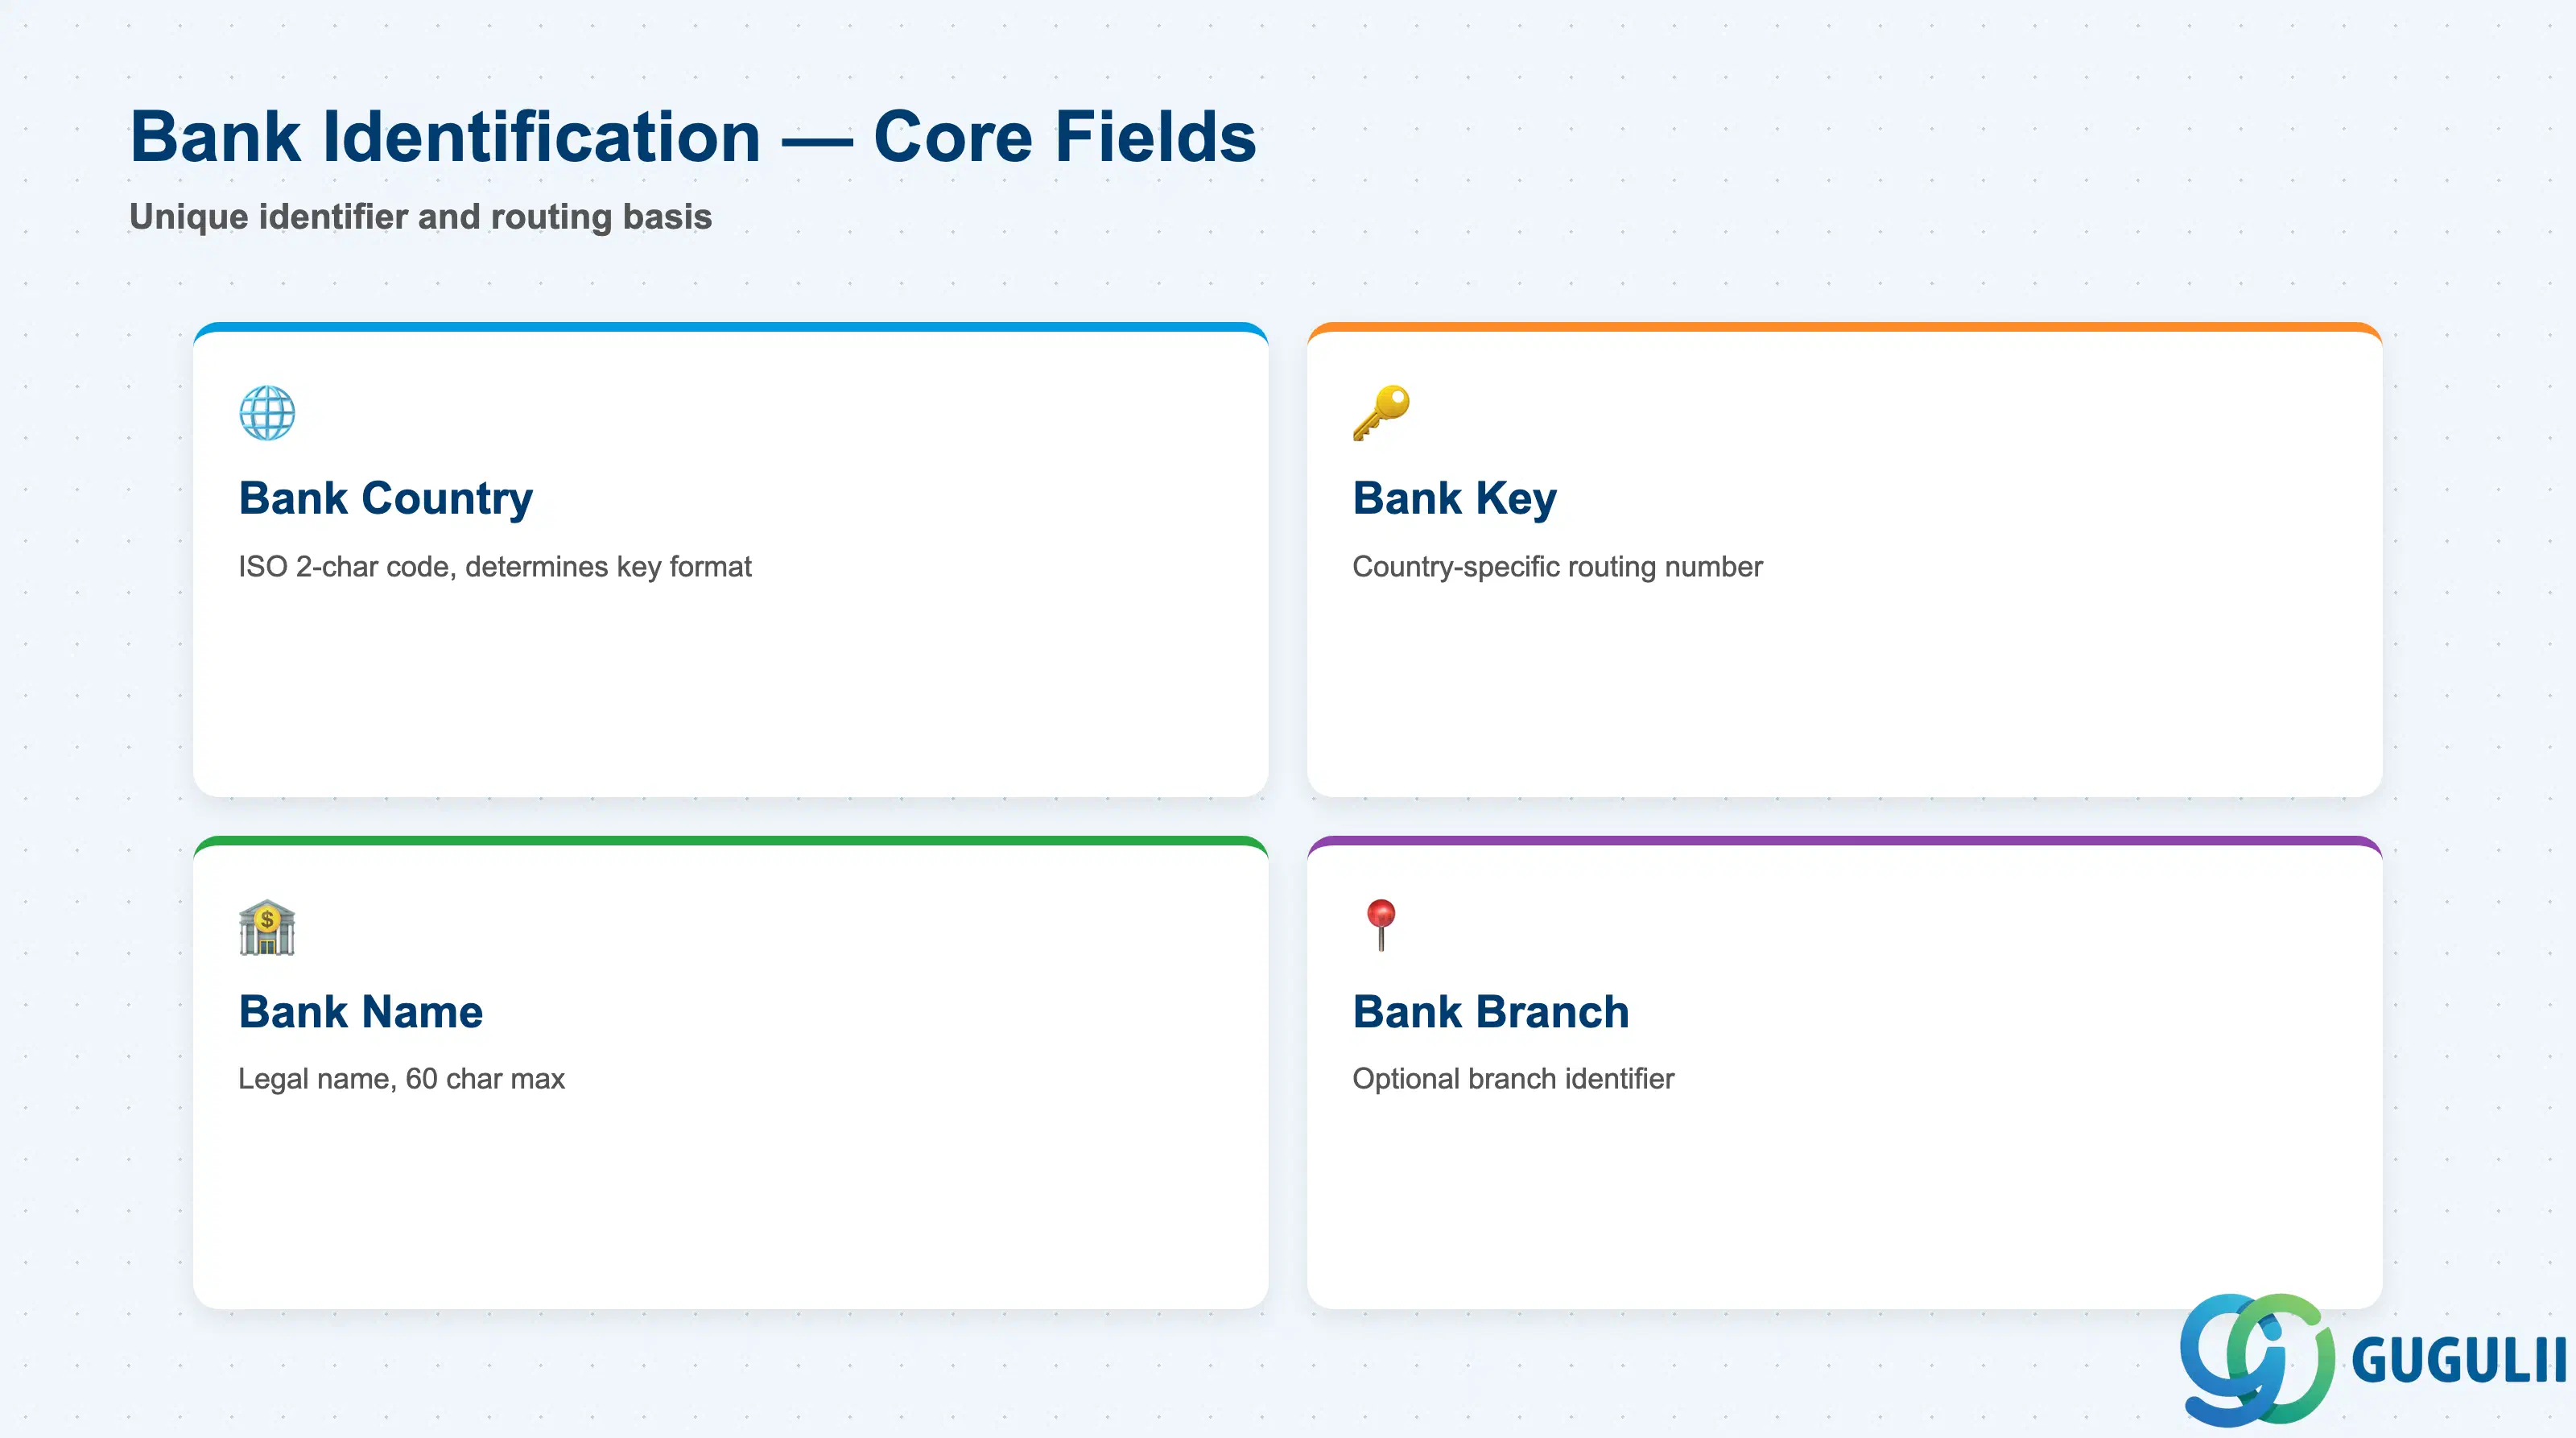Select the Bank Key heading

[1455, 498]
